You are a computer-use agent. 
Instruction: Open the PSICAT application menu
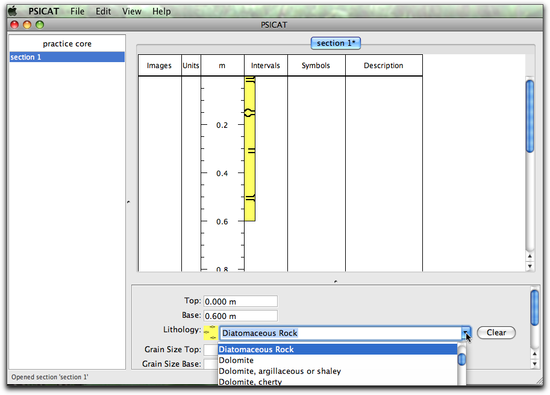pos(43,11)
